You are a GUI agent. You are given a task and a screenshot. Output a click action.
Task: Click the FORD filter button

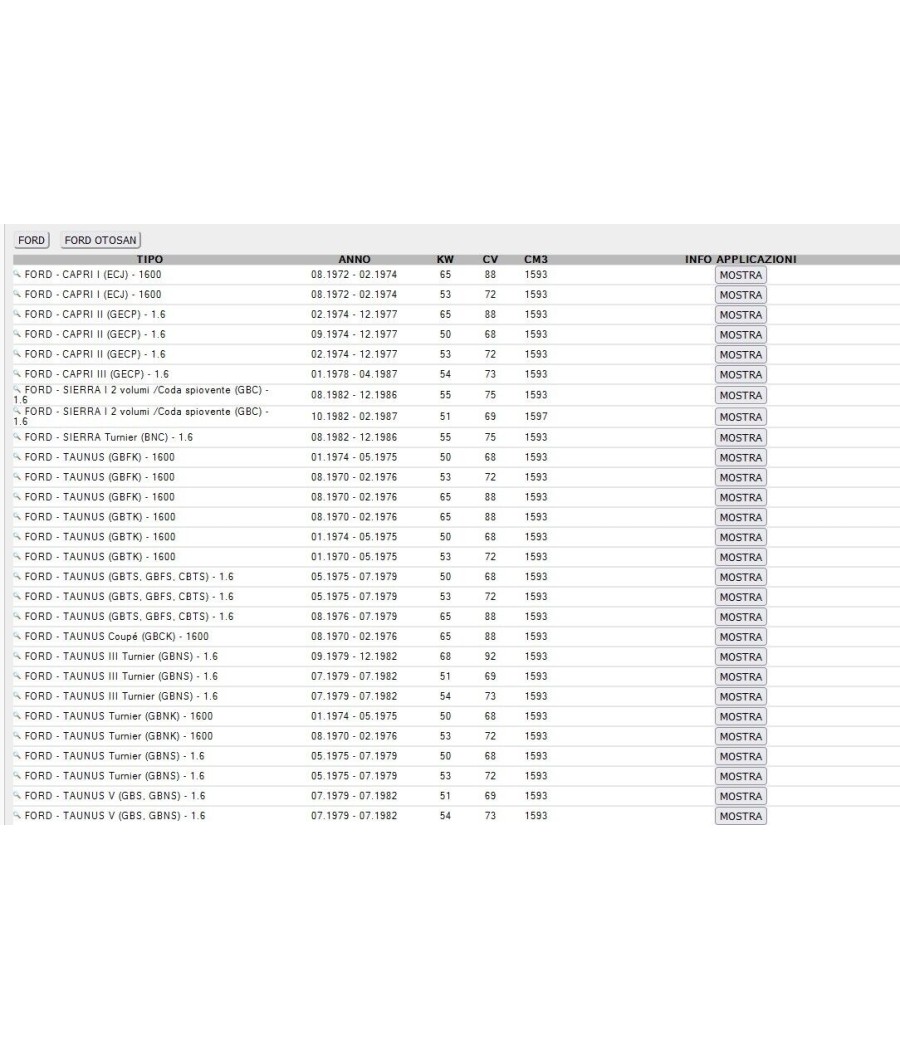click(31, 240)
